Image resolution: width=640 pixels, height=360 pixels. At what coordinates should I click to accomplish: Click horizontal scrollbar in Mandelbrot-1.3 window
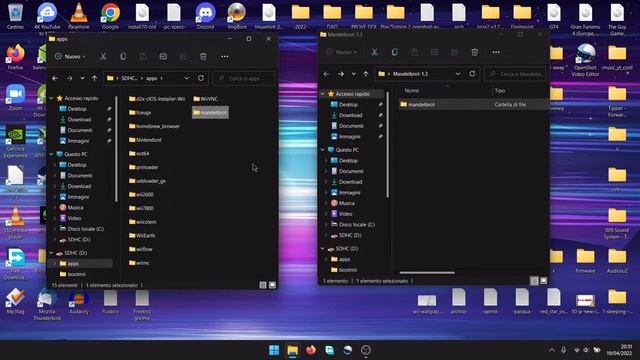[427, 273]
